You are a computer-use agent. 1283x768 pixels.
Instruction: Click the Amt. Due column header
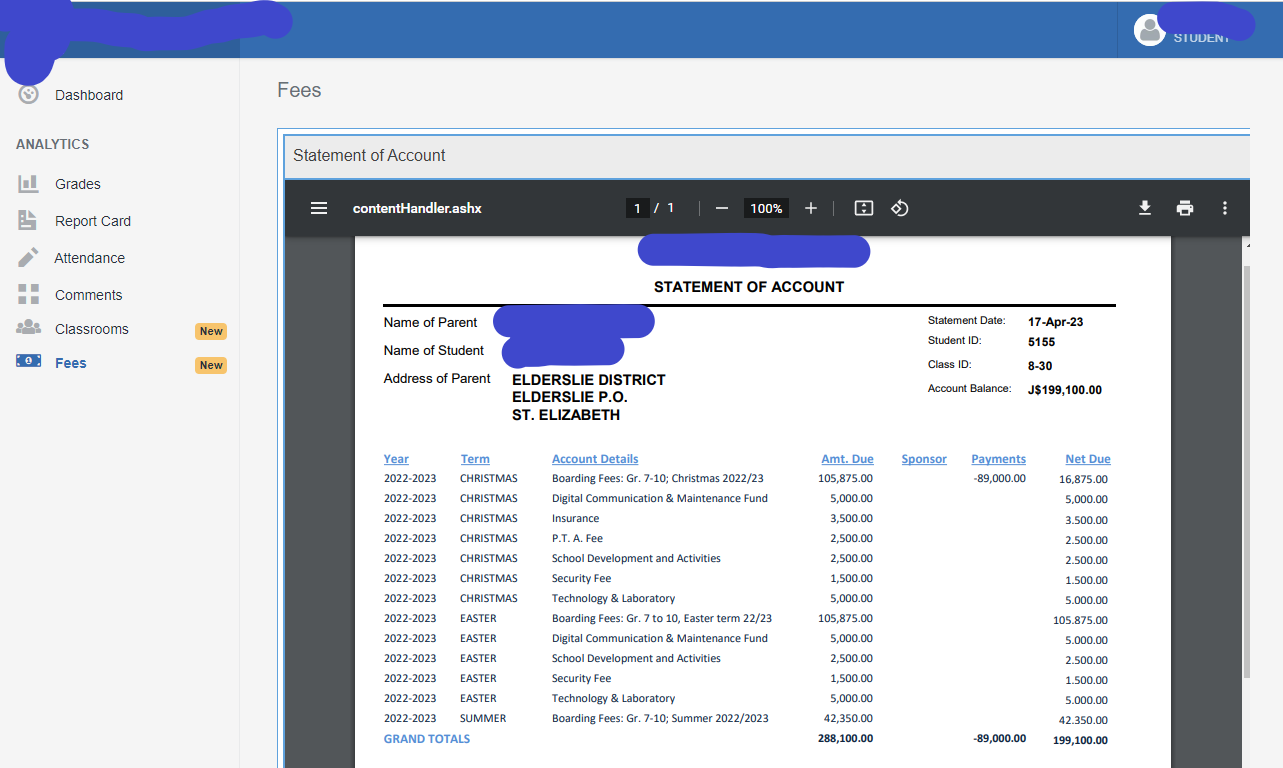tap(847, 459)
